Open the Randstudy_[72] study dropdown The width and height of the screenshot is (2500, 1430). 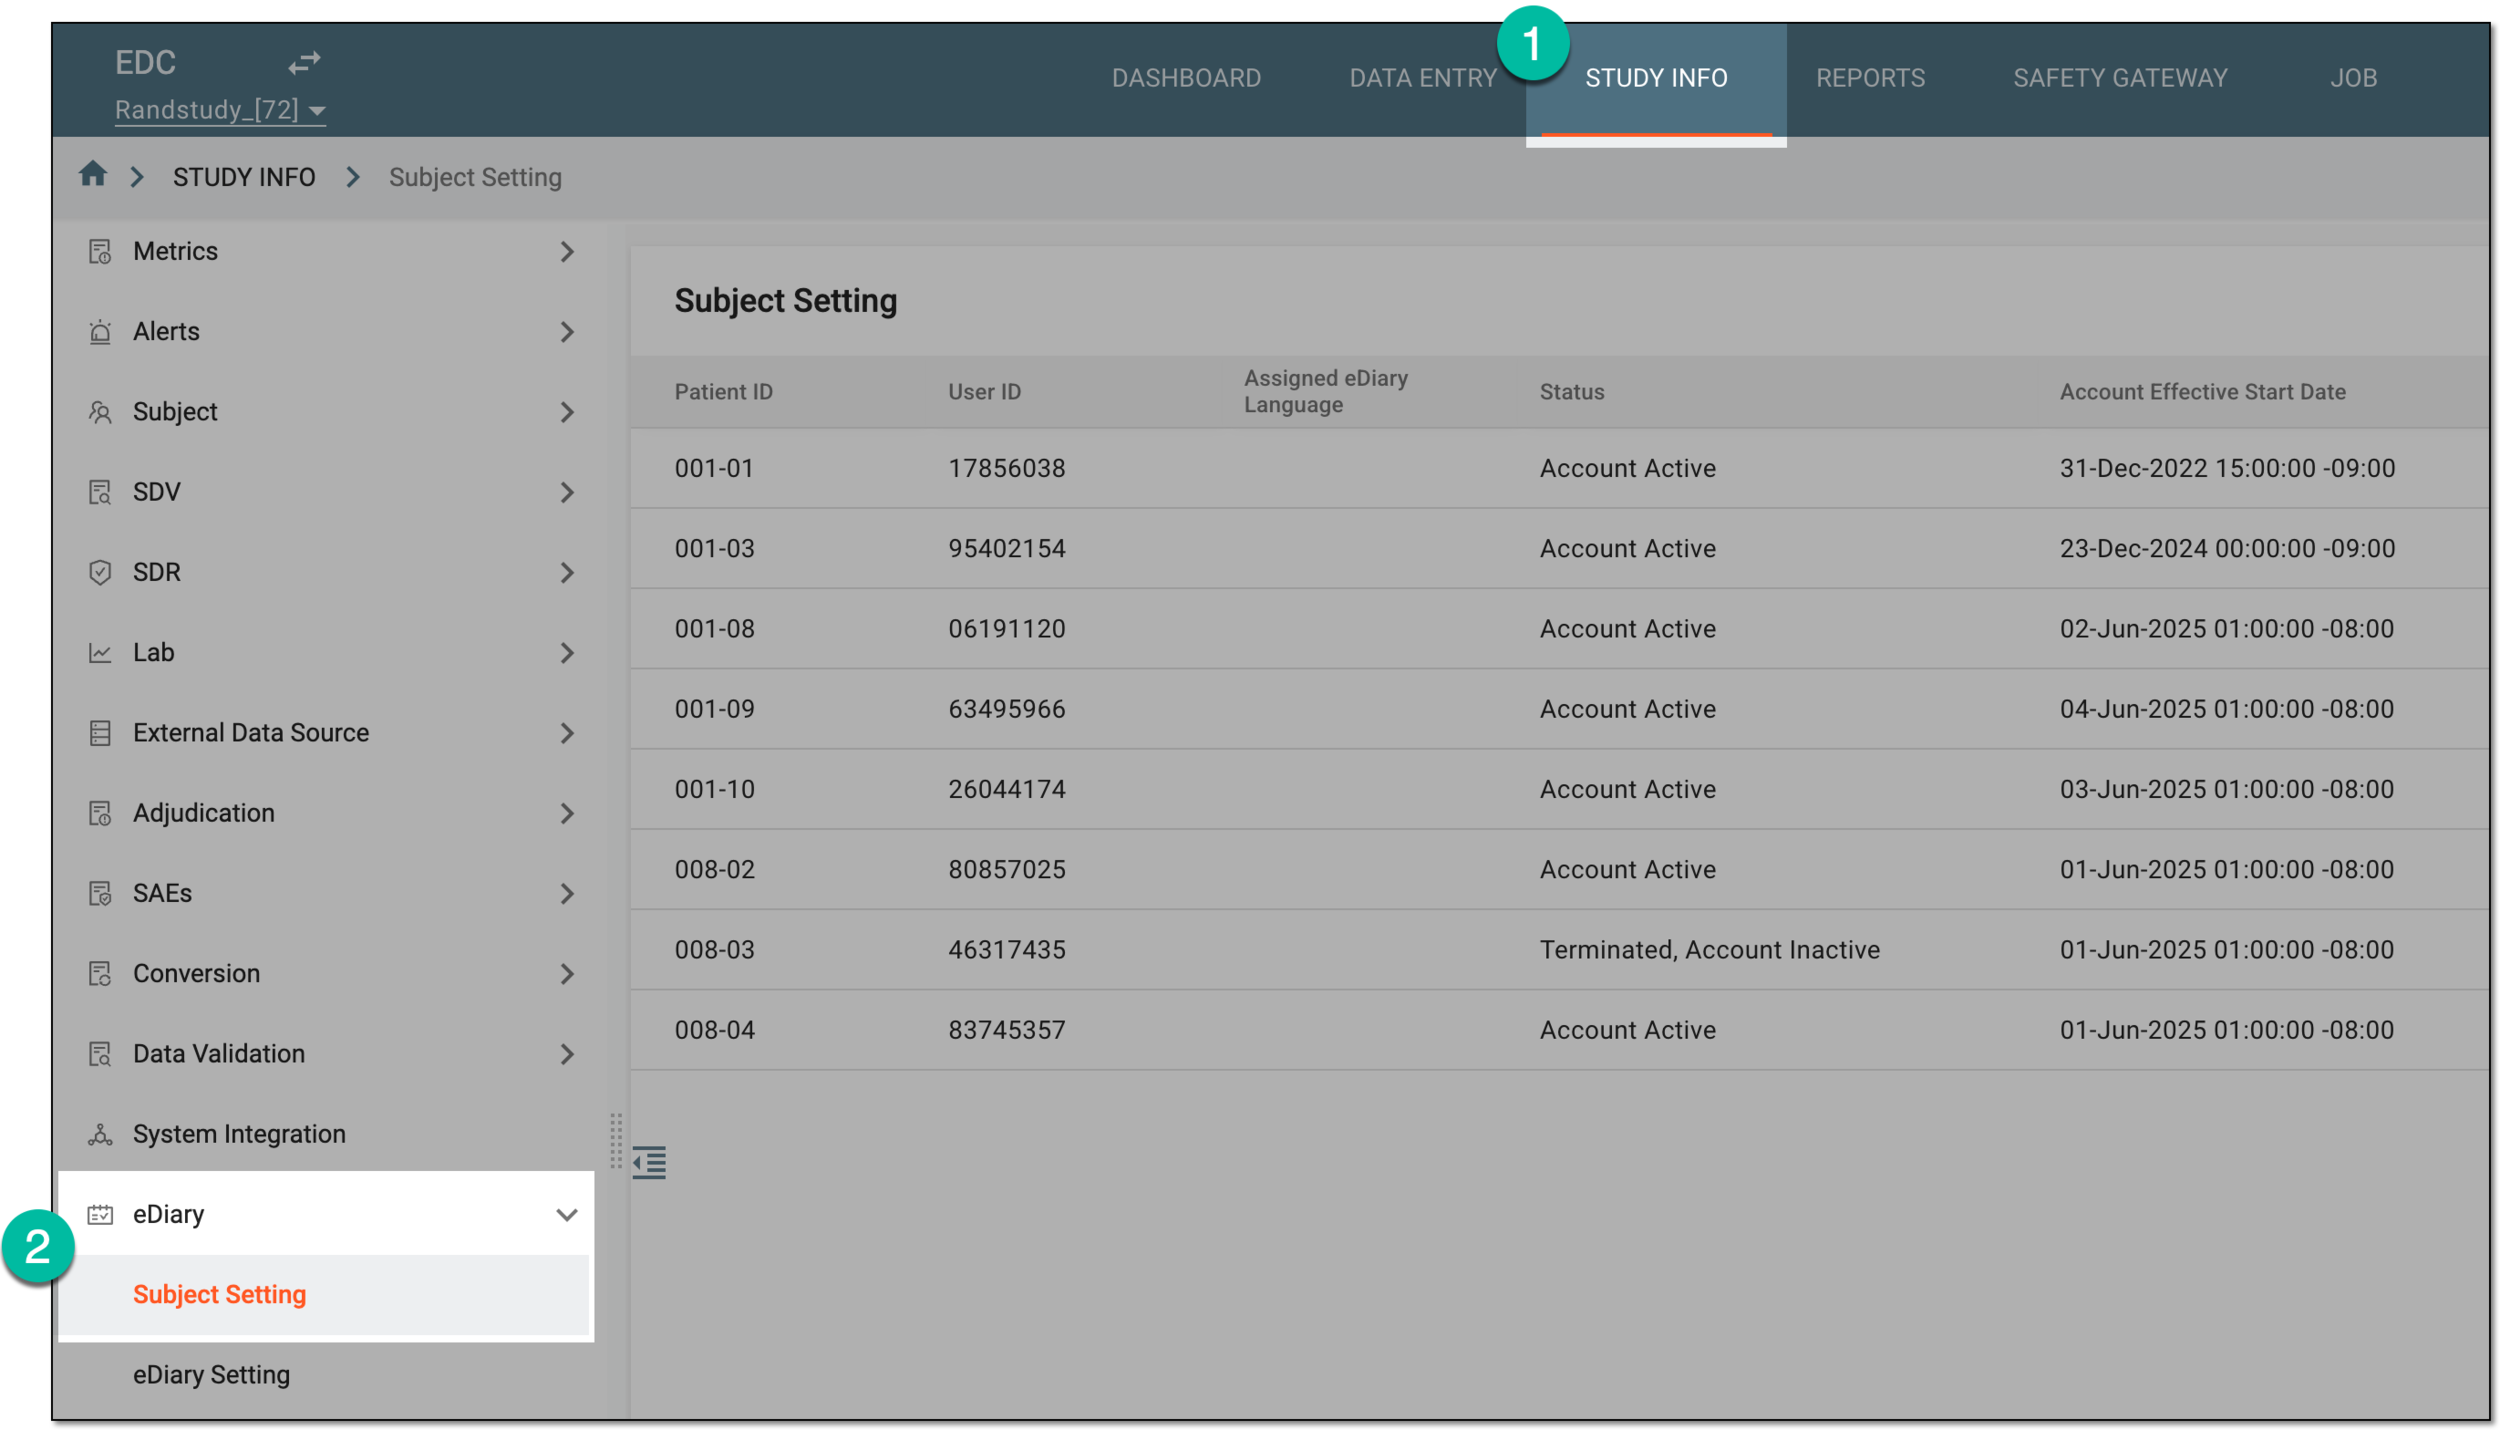click(221, 109)
